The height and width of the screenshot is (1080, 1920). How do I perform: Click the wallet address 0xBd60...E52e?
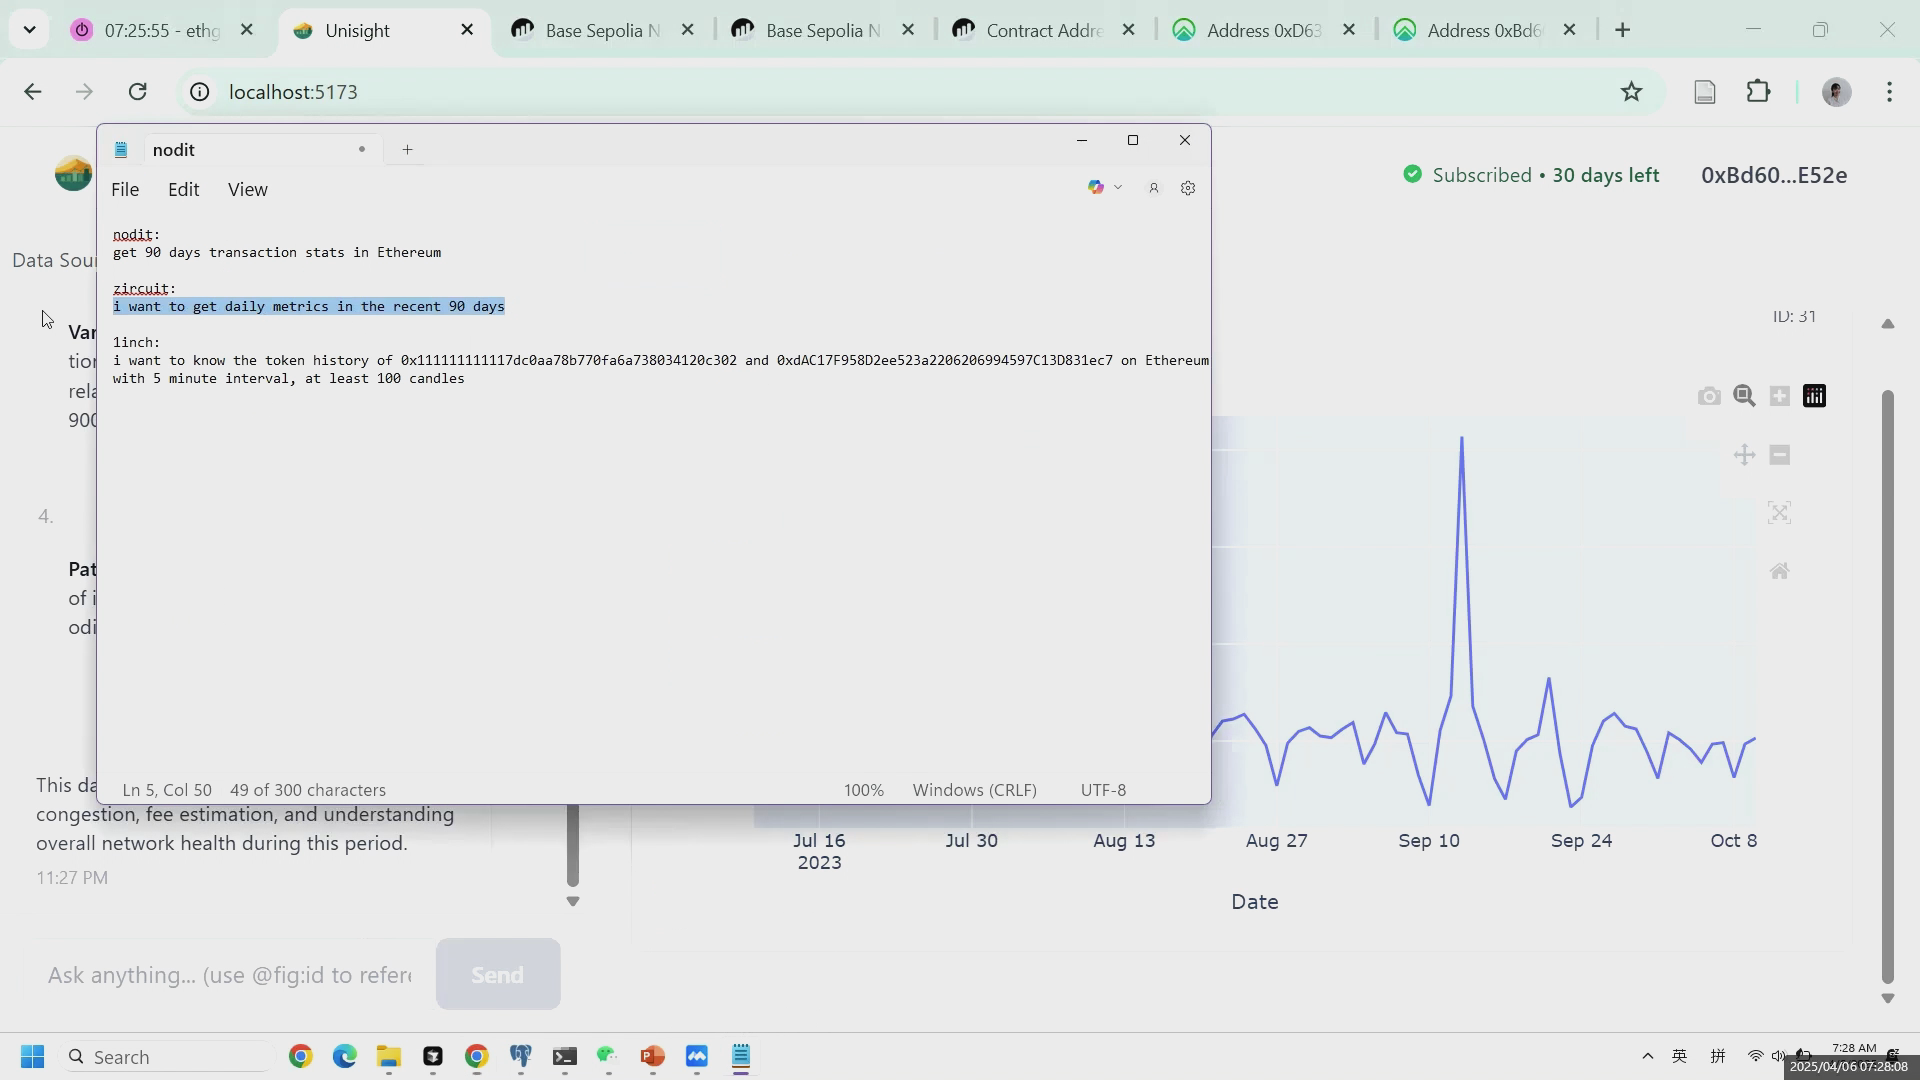tap(1773, 175)
